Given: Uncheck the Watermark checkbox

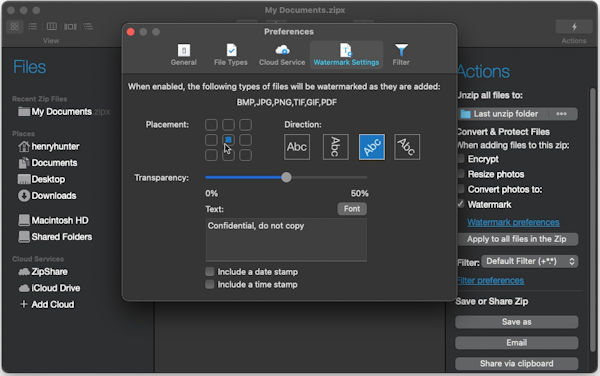Looking at the screenshot, I should pos(461,205).
